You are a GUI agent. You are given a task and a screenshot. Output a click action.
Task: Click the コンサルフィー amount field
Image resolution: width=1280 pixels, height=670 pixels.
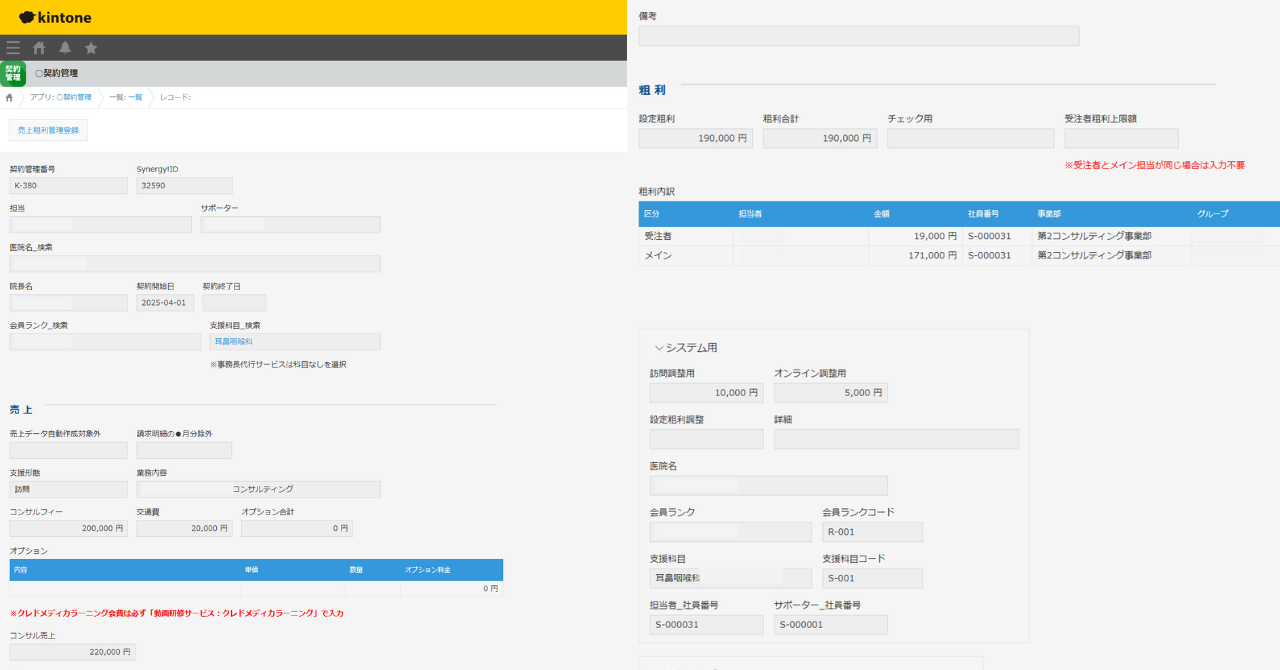pyautogui.click(x=68, y=528)
